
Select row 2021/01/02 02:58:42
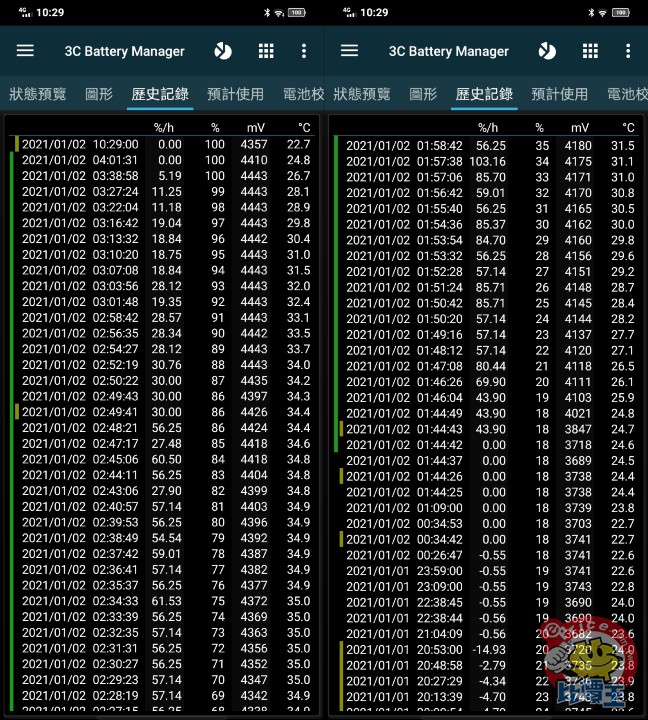pyautogui.click(x=163, y=317)
